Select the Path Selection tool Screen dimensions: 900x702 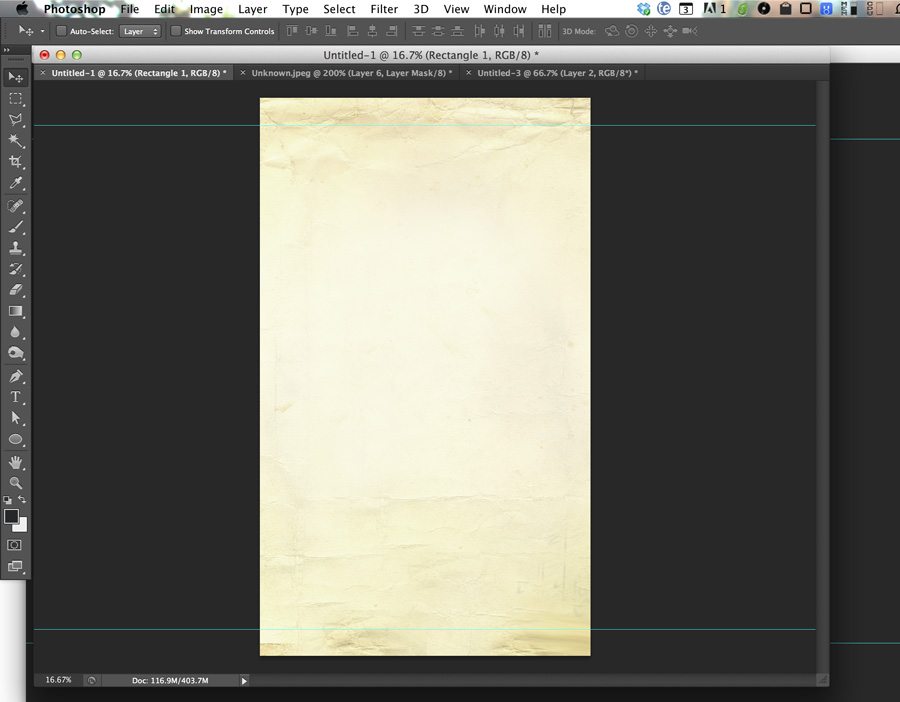15,418
